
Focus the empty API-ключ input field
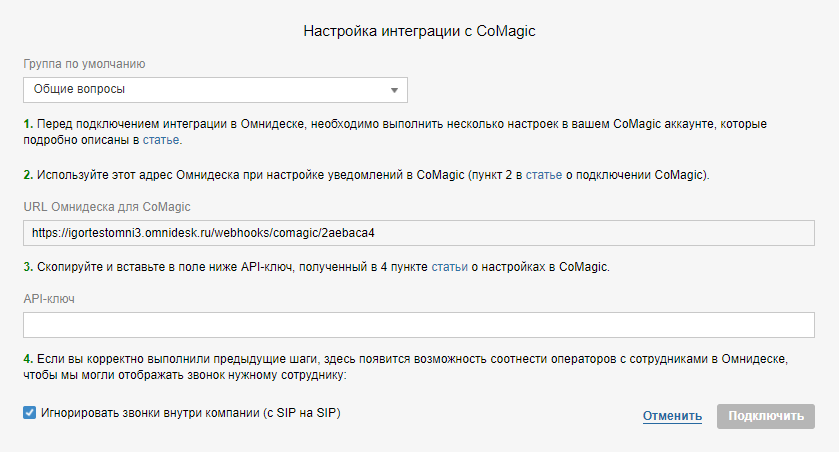pyautogui.click(x=418, y=325)
